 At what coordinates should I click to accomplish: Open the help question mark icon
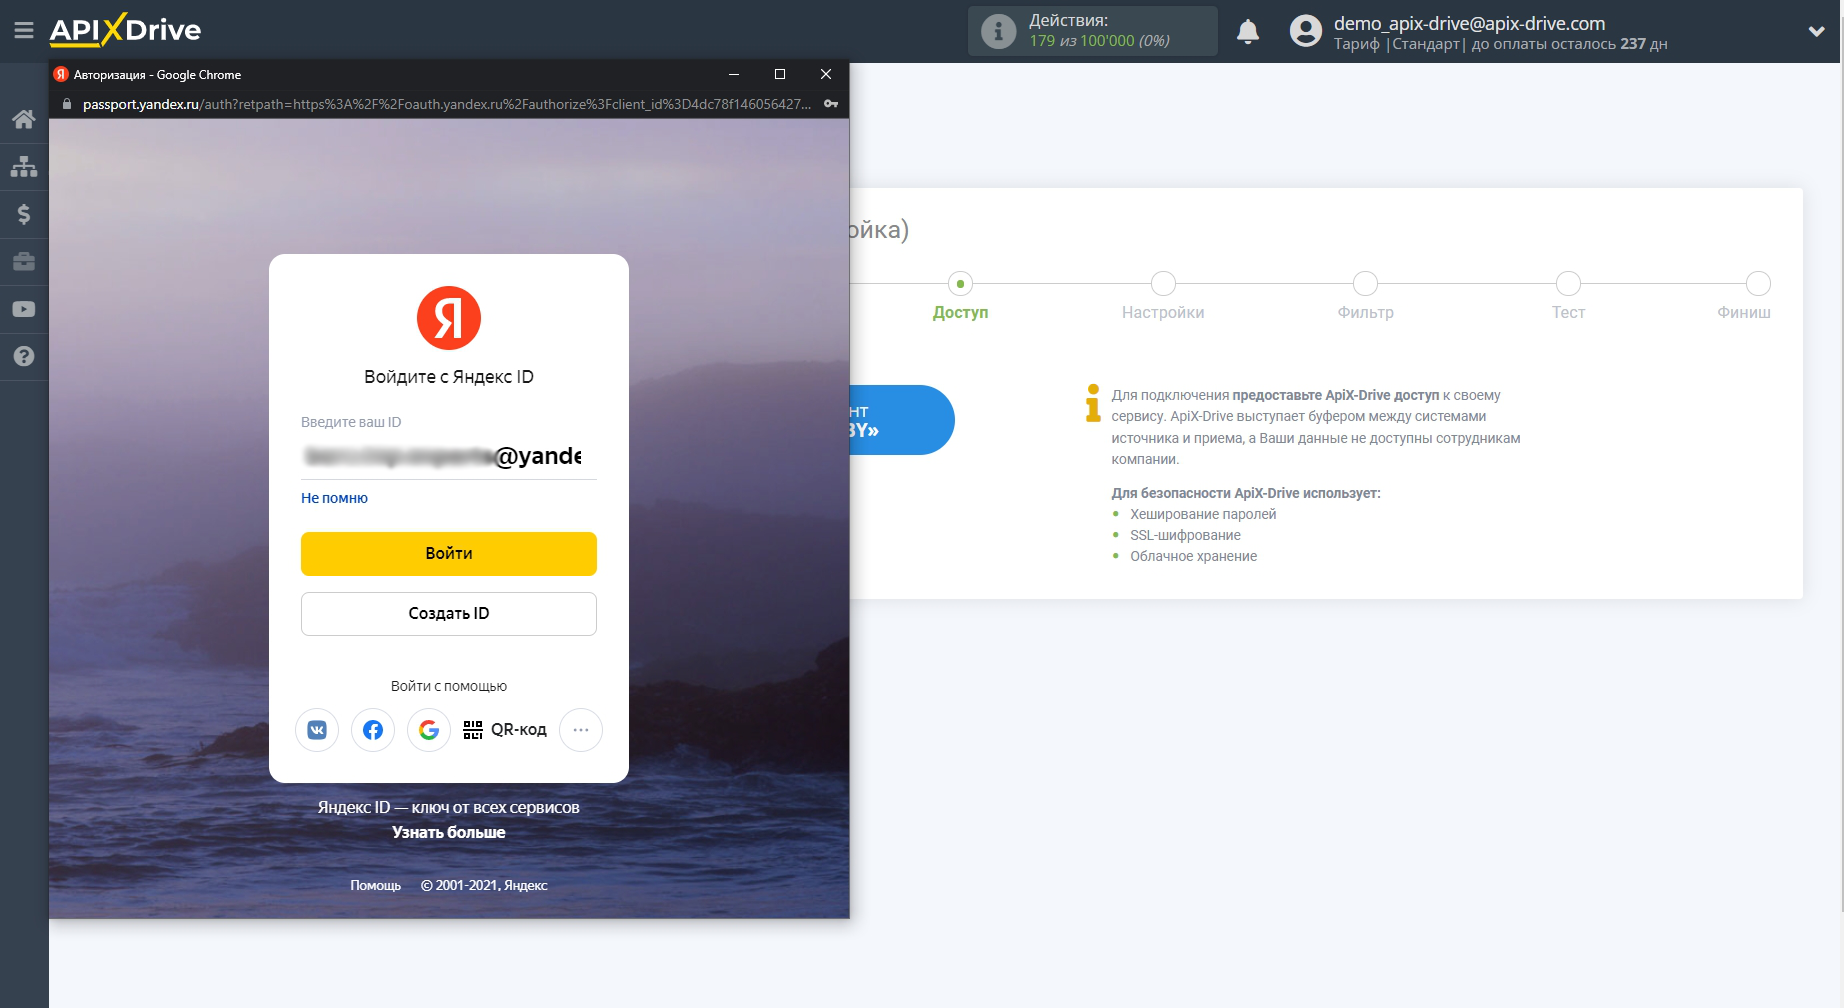24,356
